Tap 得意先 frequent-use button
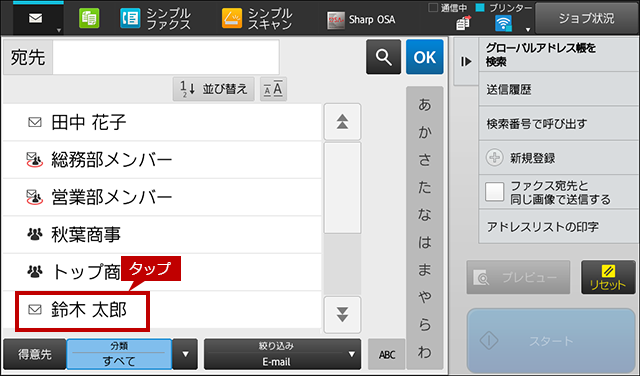 (x=35, y=354)
